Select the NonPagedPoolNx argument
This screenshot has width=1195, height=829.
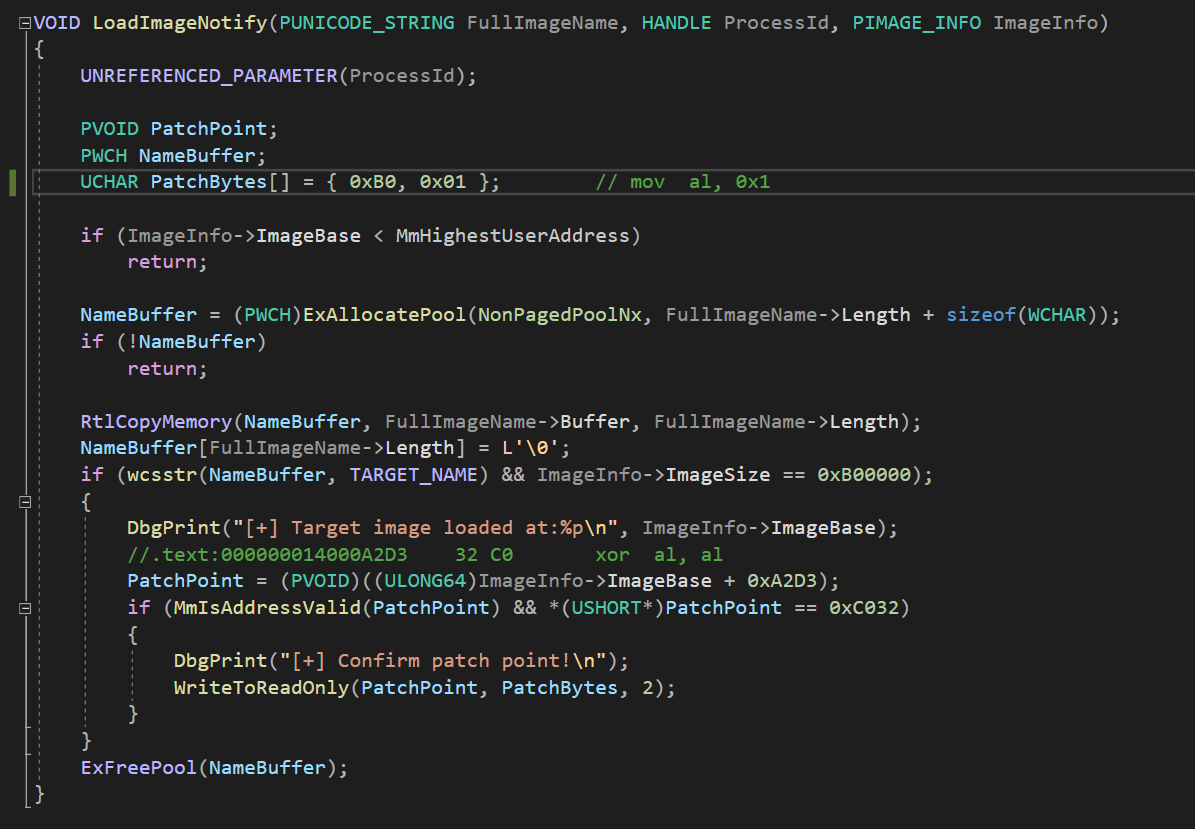click(559, 315)
